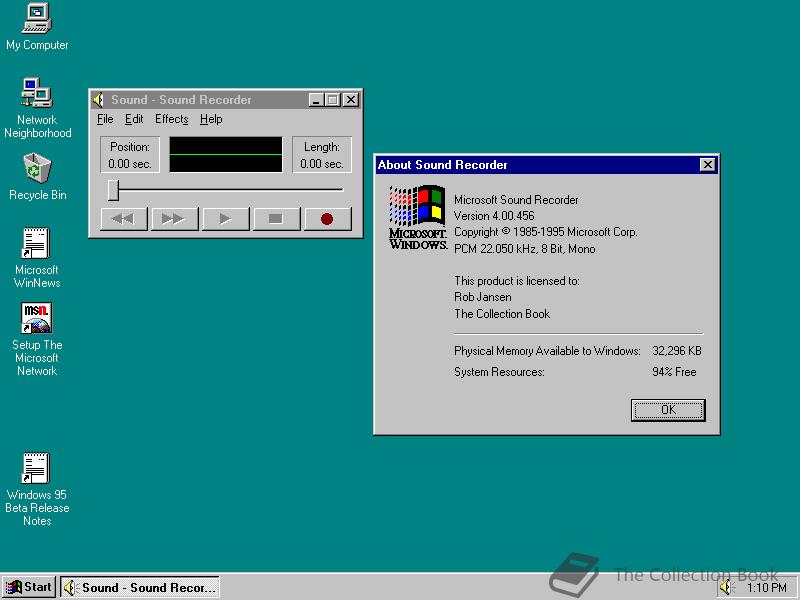The image size is (800, 600).
Task: Click the Sound Recorder title bar speaker icon
Action: (98, 99)
